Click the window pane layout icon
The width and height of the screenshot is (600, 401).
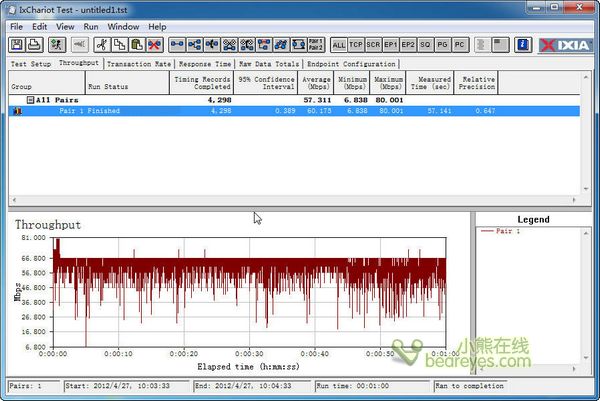coord(500,45)
